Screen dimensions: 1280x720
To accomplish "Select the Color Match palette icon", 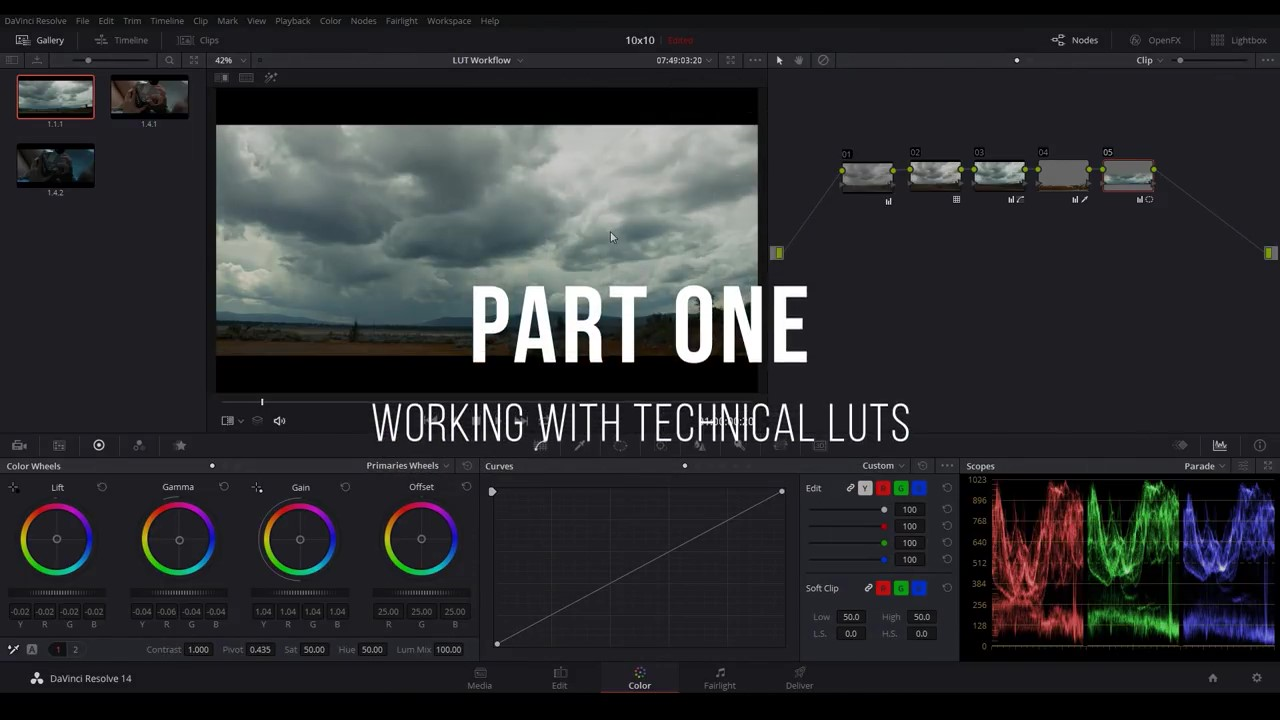I will point(59,446).
